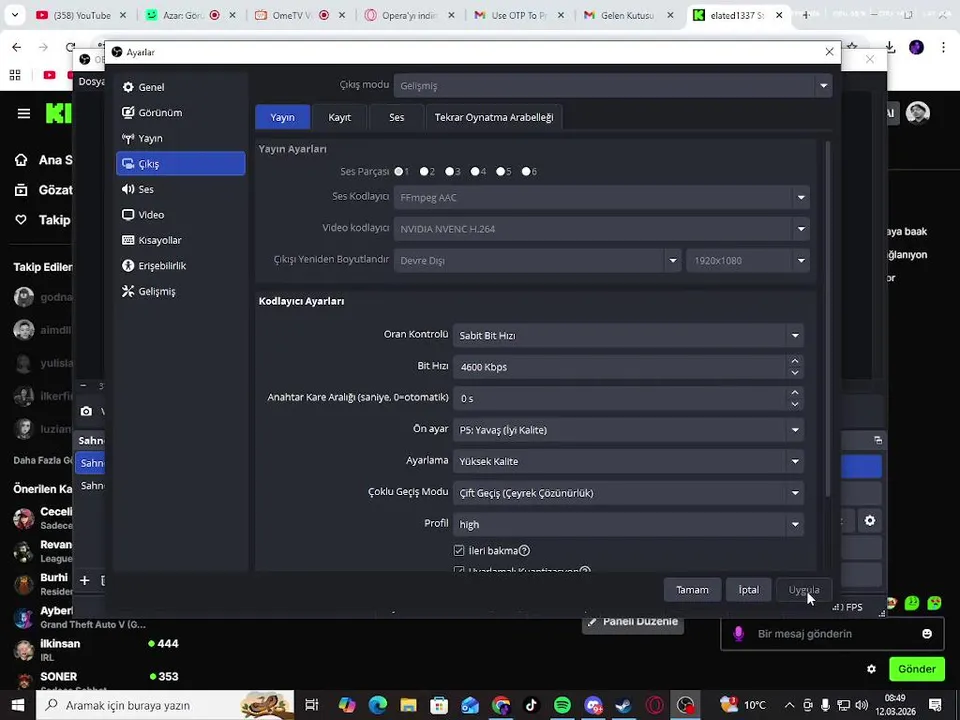Image resolution: width=960 pixels, height=720 pixels.
Task: Select audio track 5 radio button
Action: click(x=501, y=171)
